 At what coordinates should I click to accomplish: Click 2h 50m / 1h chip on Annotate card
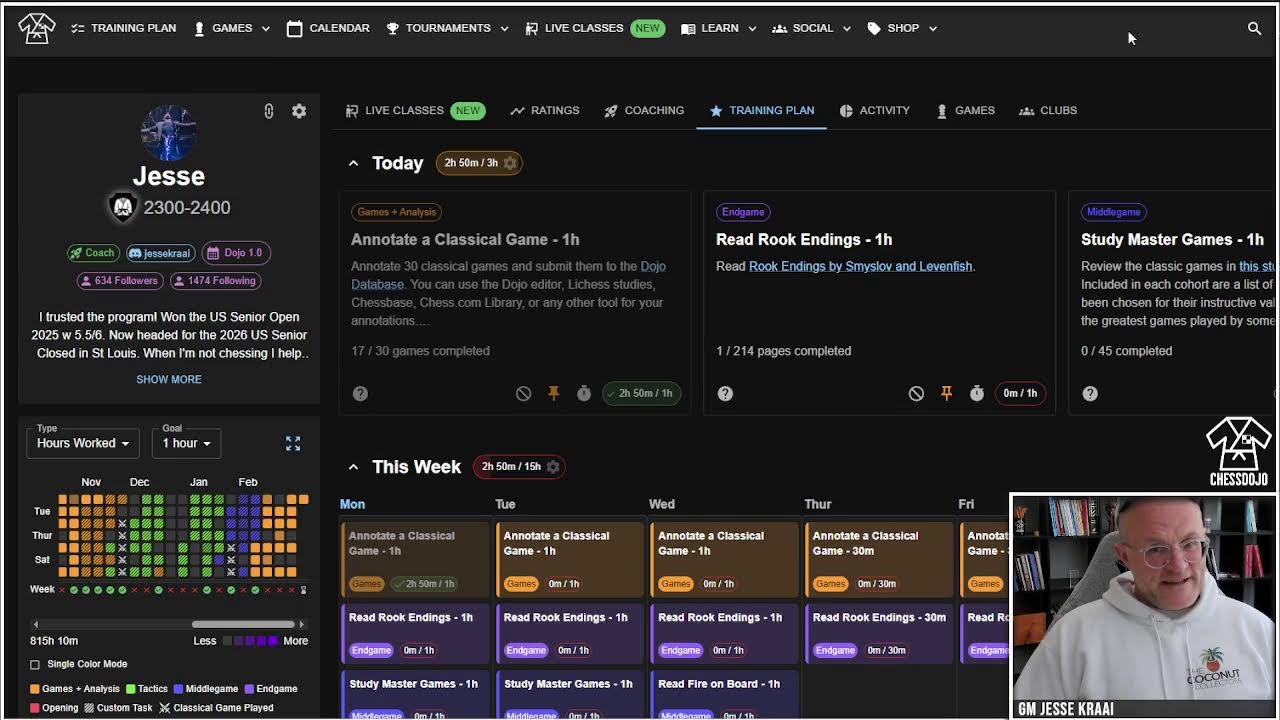(641, 394)
